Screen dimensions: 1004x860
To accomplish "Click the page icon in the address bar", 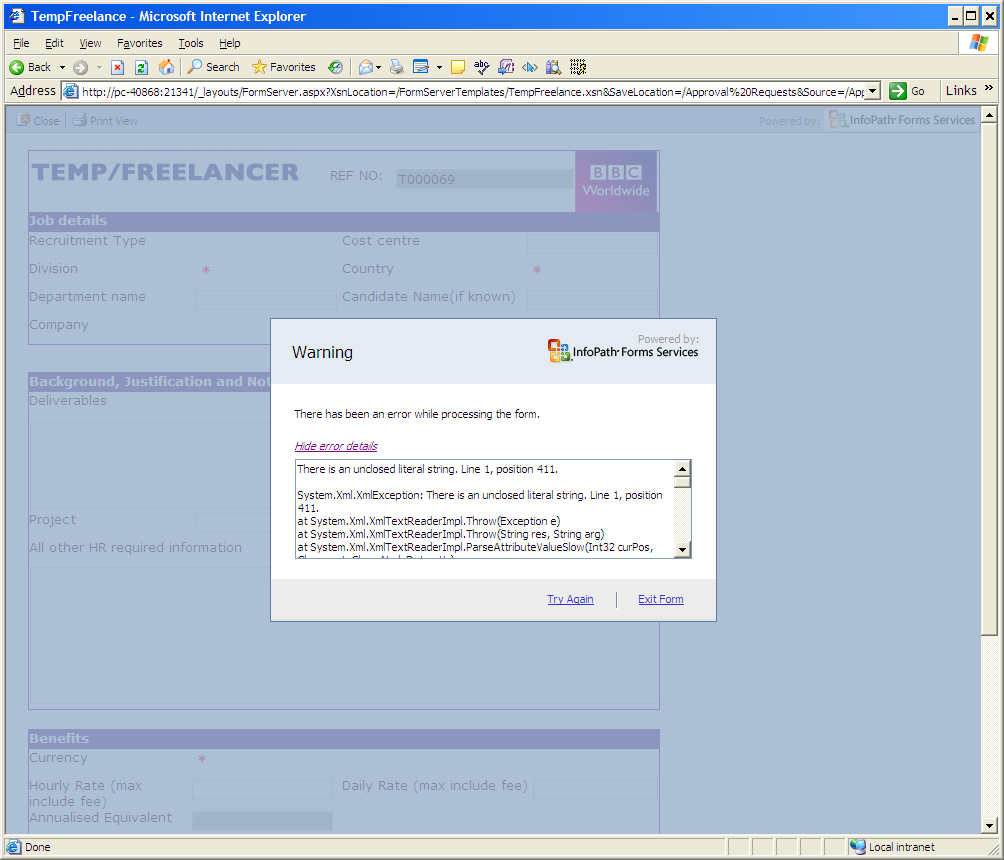I will 70,92.
